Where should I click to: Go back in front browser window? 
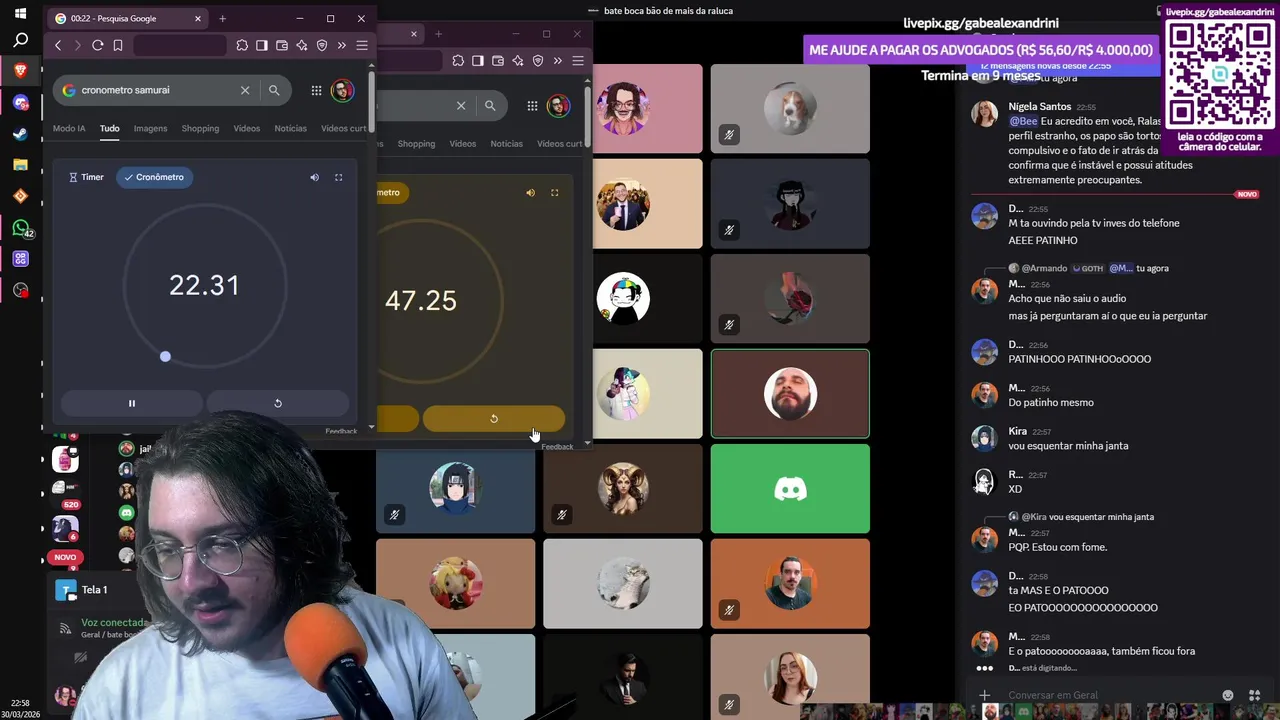58,45
